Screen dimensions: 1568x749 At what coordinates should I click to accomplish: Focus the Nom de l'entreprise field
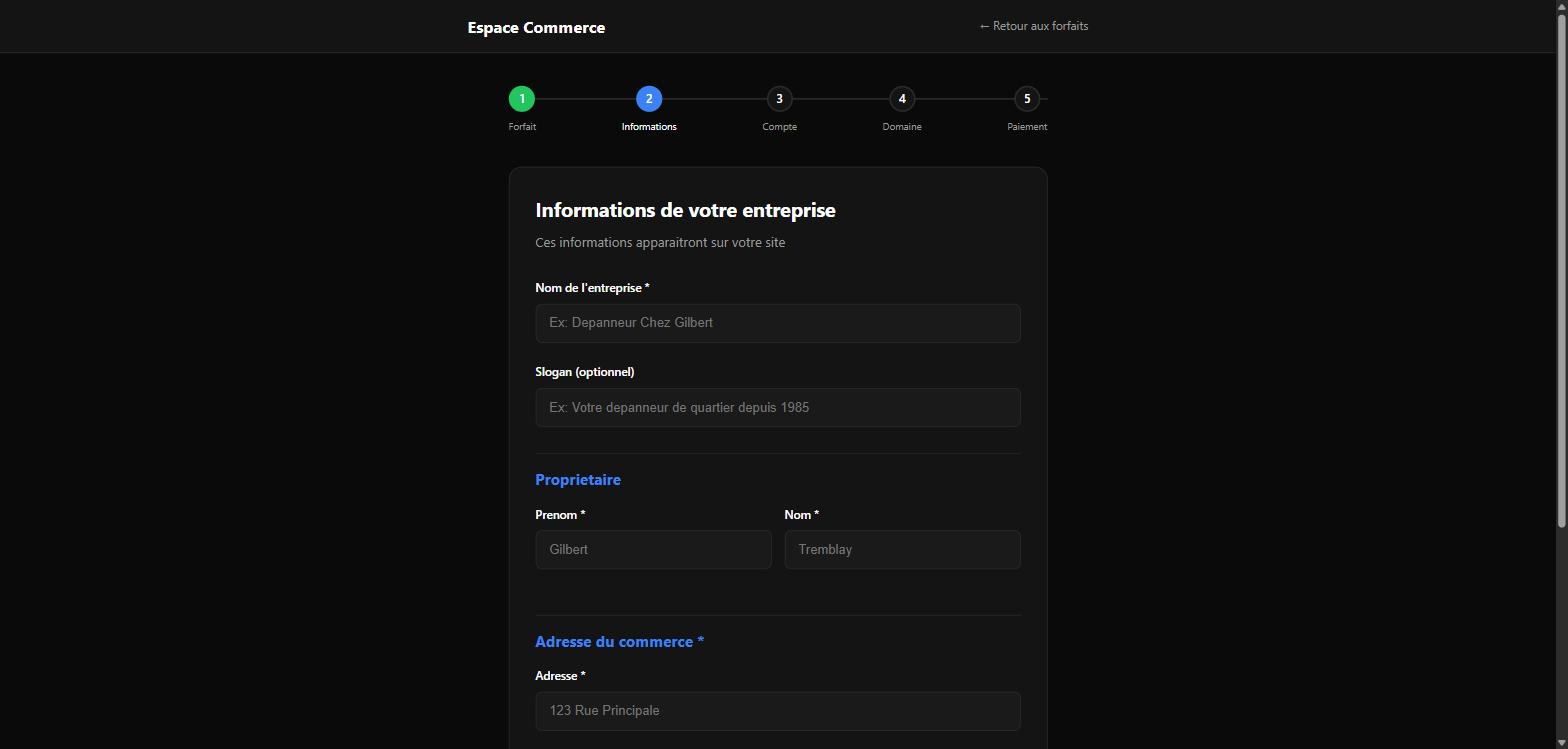[778, 323]
